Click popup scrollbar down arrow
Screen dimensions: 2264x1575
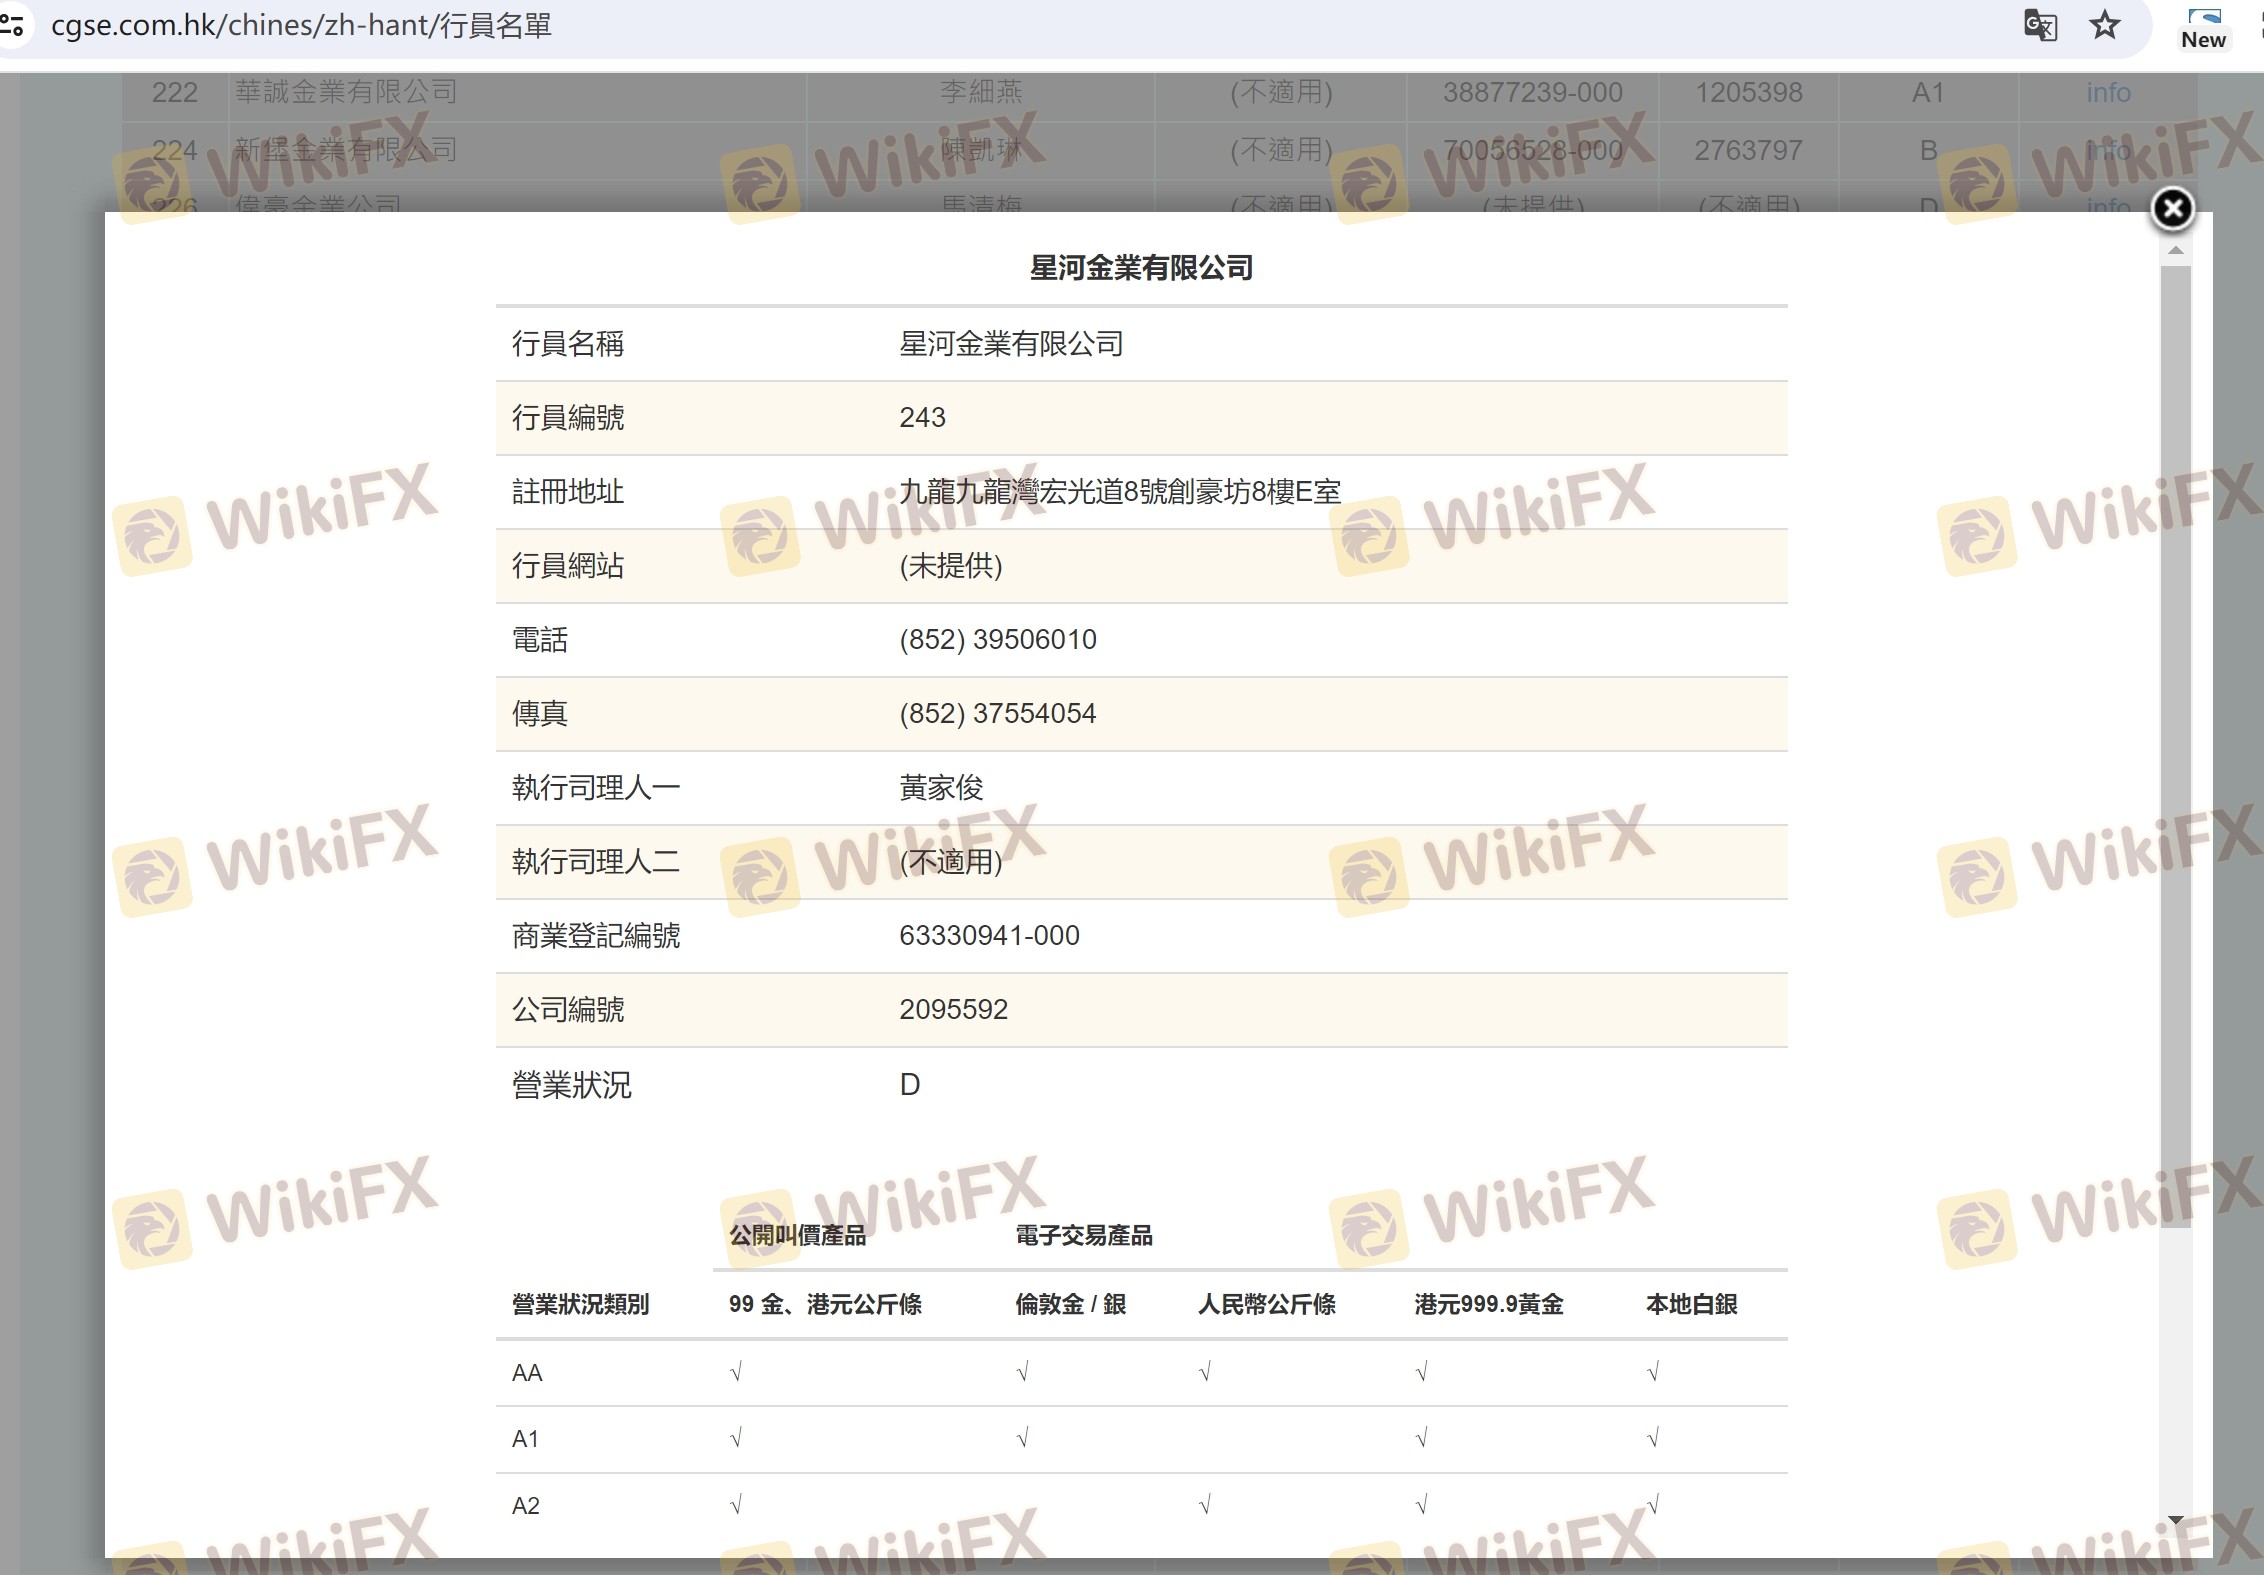click(x=2175, y=1520)
